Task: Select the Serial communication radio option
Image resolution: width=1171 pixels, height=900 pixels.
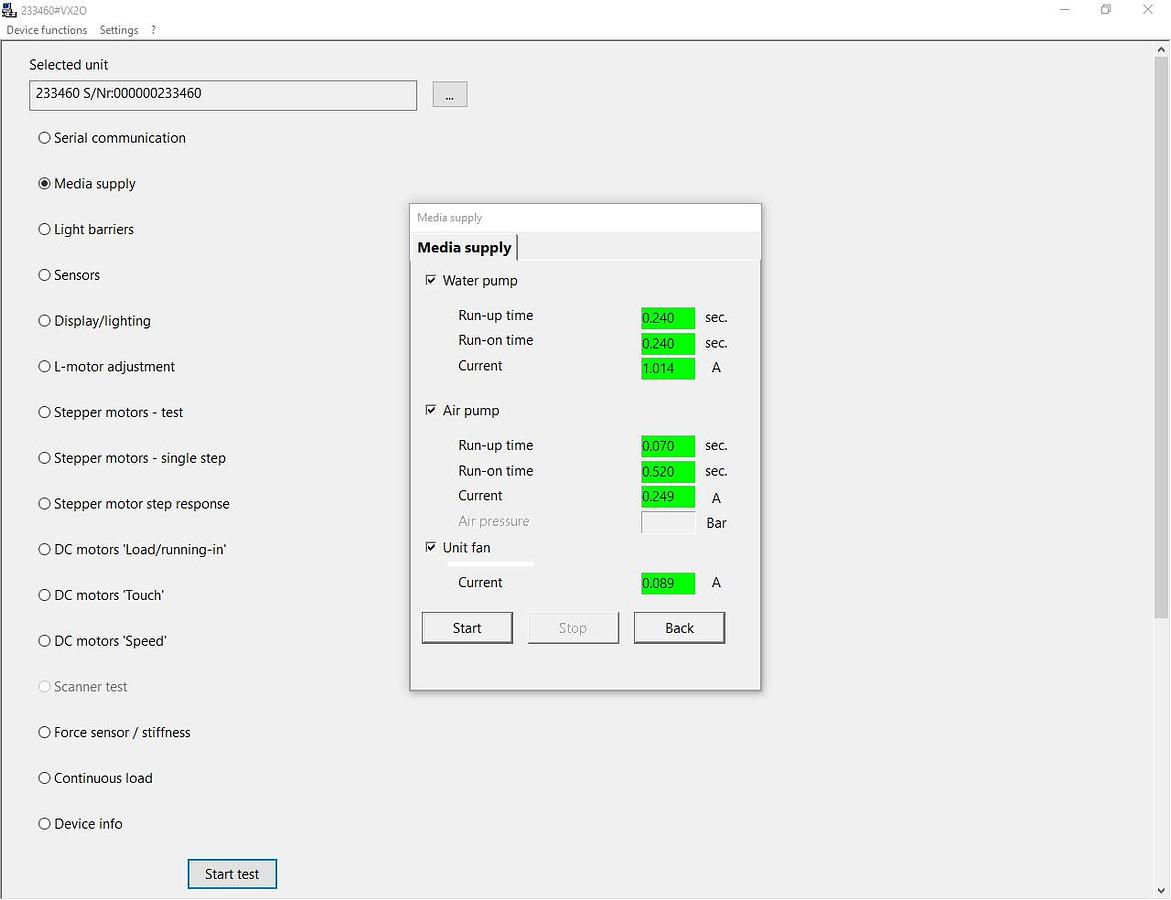Action: [x=44, y=138]
